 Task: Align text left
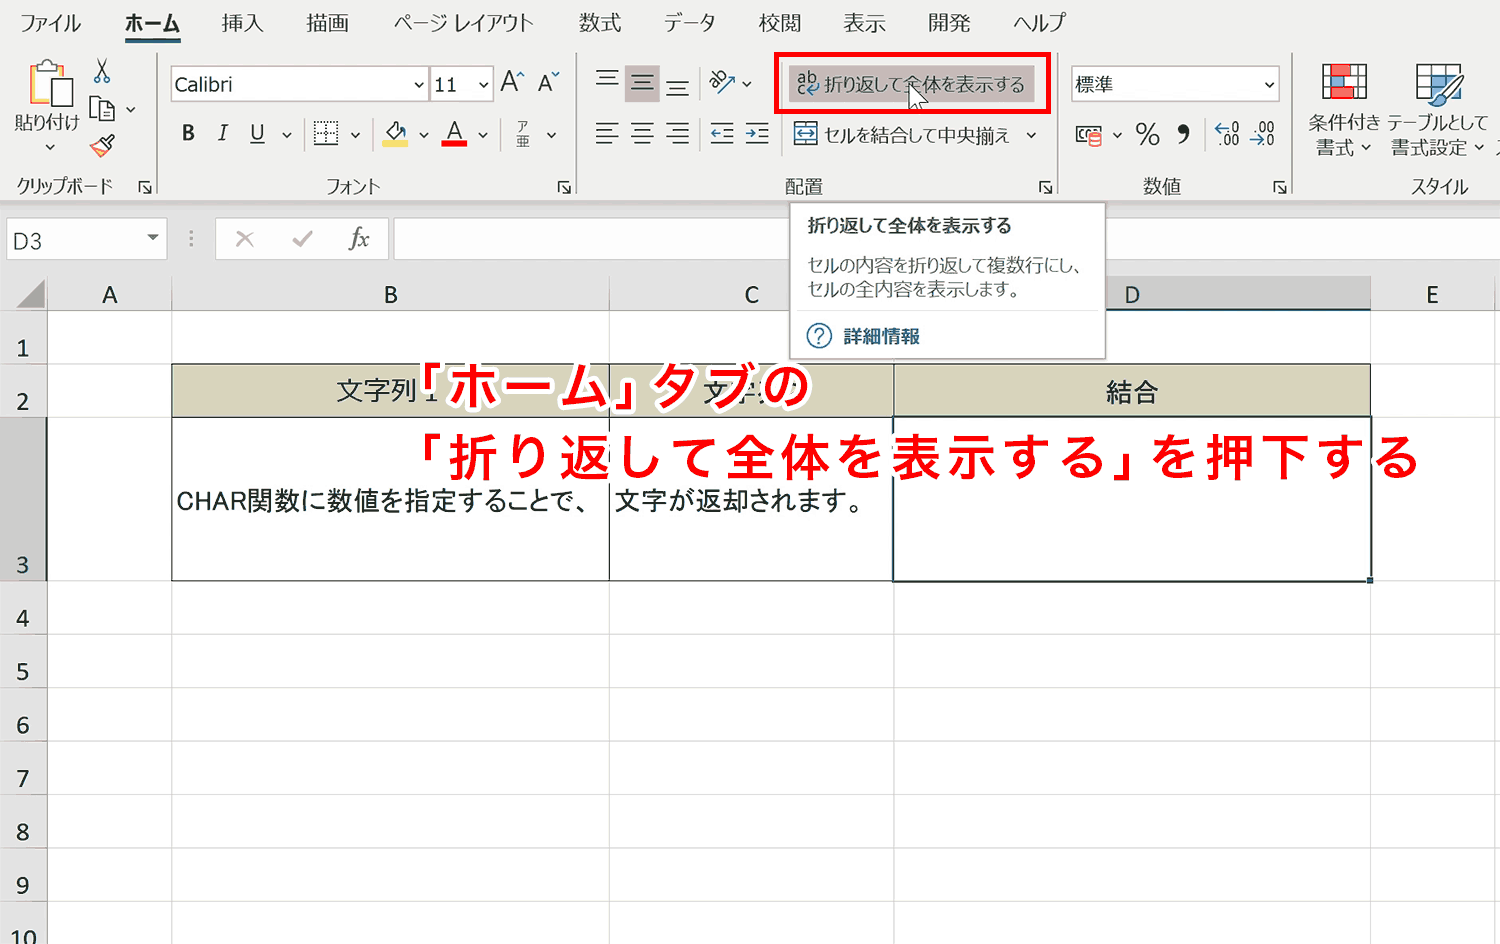point(607,134)
